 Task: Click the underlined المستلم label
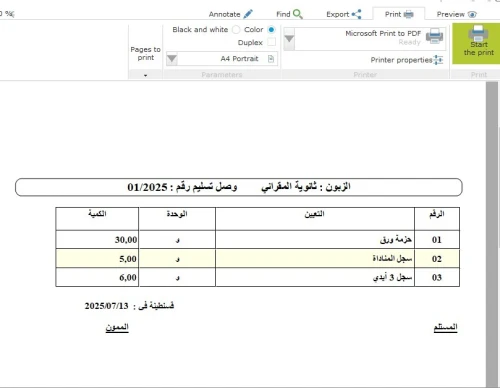(x=445, y=327)
